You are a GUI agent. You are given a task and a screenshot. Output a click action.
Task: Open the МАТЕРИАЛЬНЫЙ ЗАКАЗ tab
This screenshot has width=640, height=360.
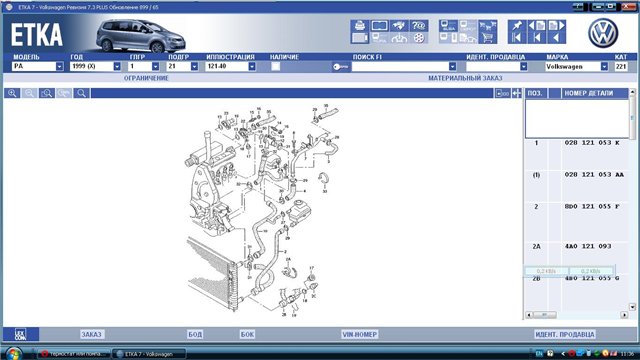coord(465,78)
